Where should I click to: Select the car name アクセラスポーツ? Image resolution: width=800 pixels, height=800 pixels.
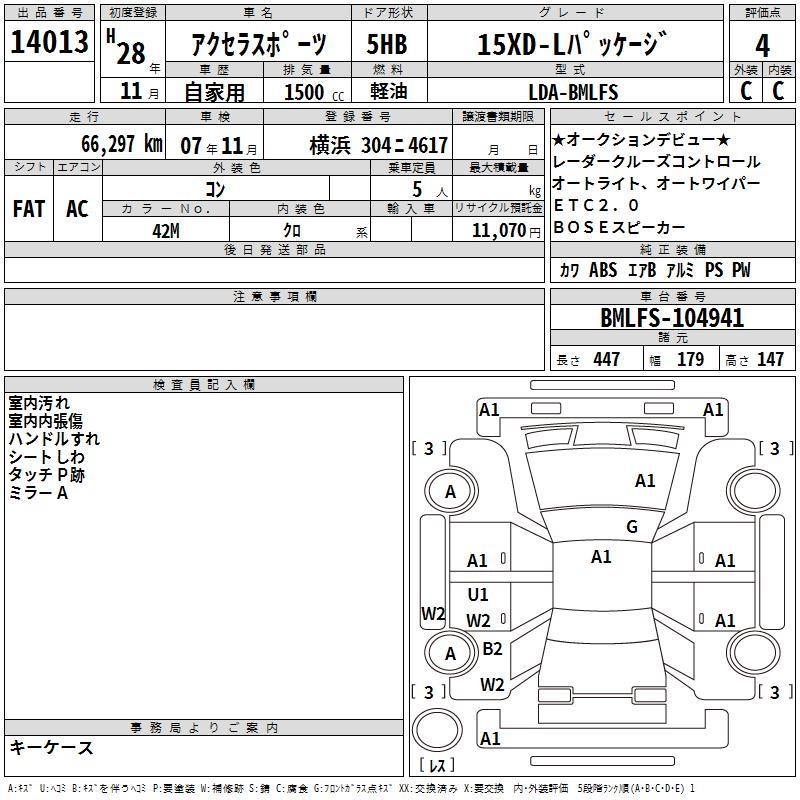[x=259, y=44]
